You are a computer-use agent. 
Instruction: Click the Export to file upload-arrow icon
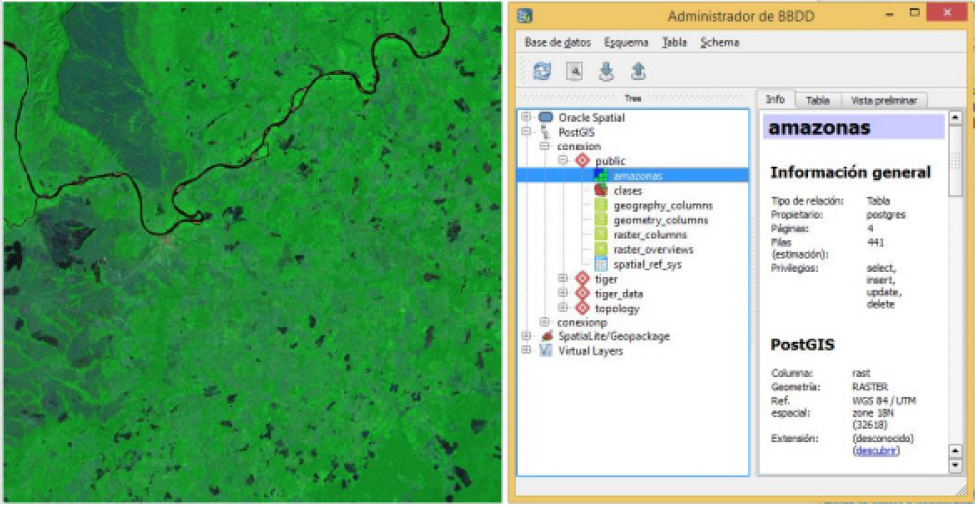coord(638,71)
